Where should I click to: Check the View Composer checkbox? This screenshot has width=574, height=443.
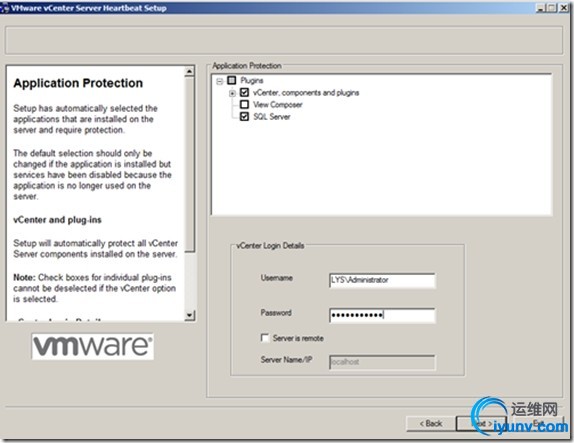pos(244,104)
